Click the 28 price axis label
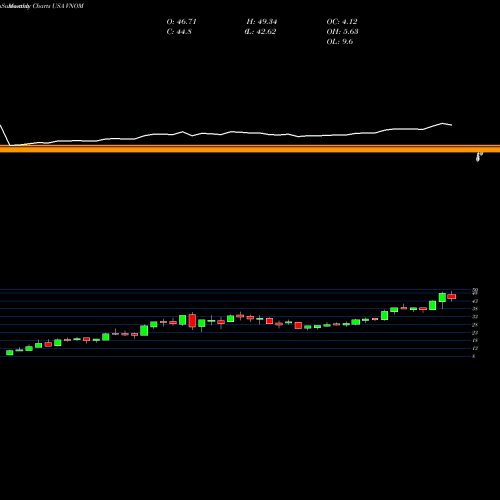 (475, 325)
